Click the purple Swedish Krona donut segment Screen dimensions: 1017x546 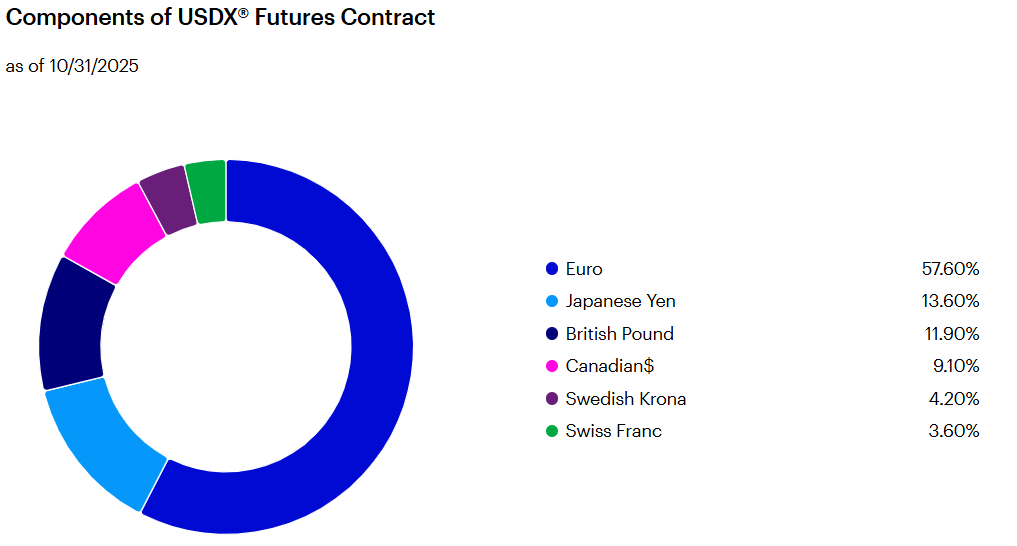(166, 199)
